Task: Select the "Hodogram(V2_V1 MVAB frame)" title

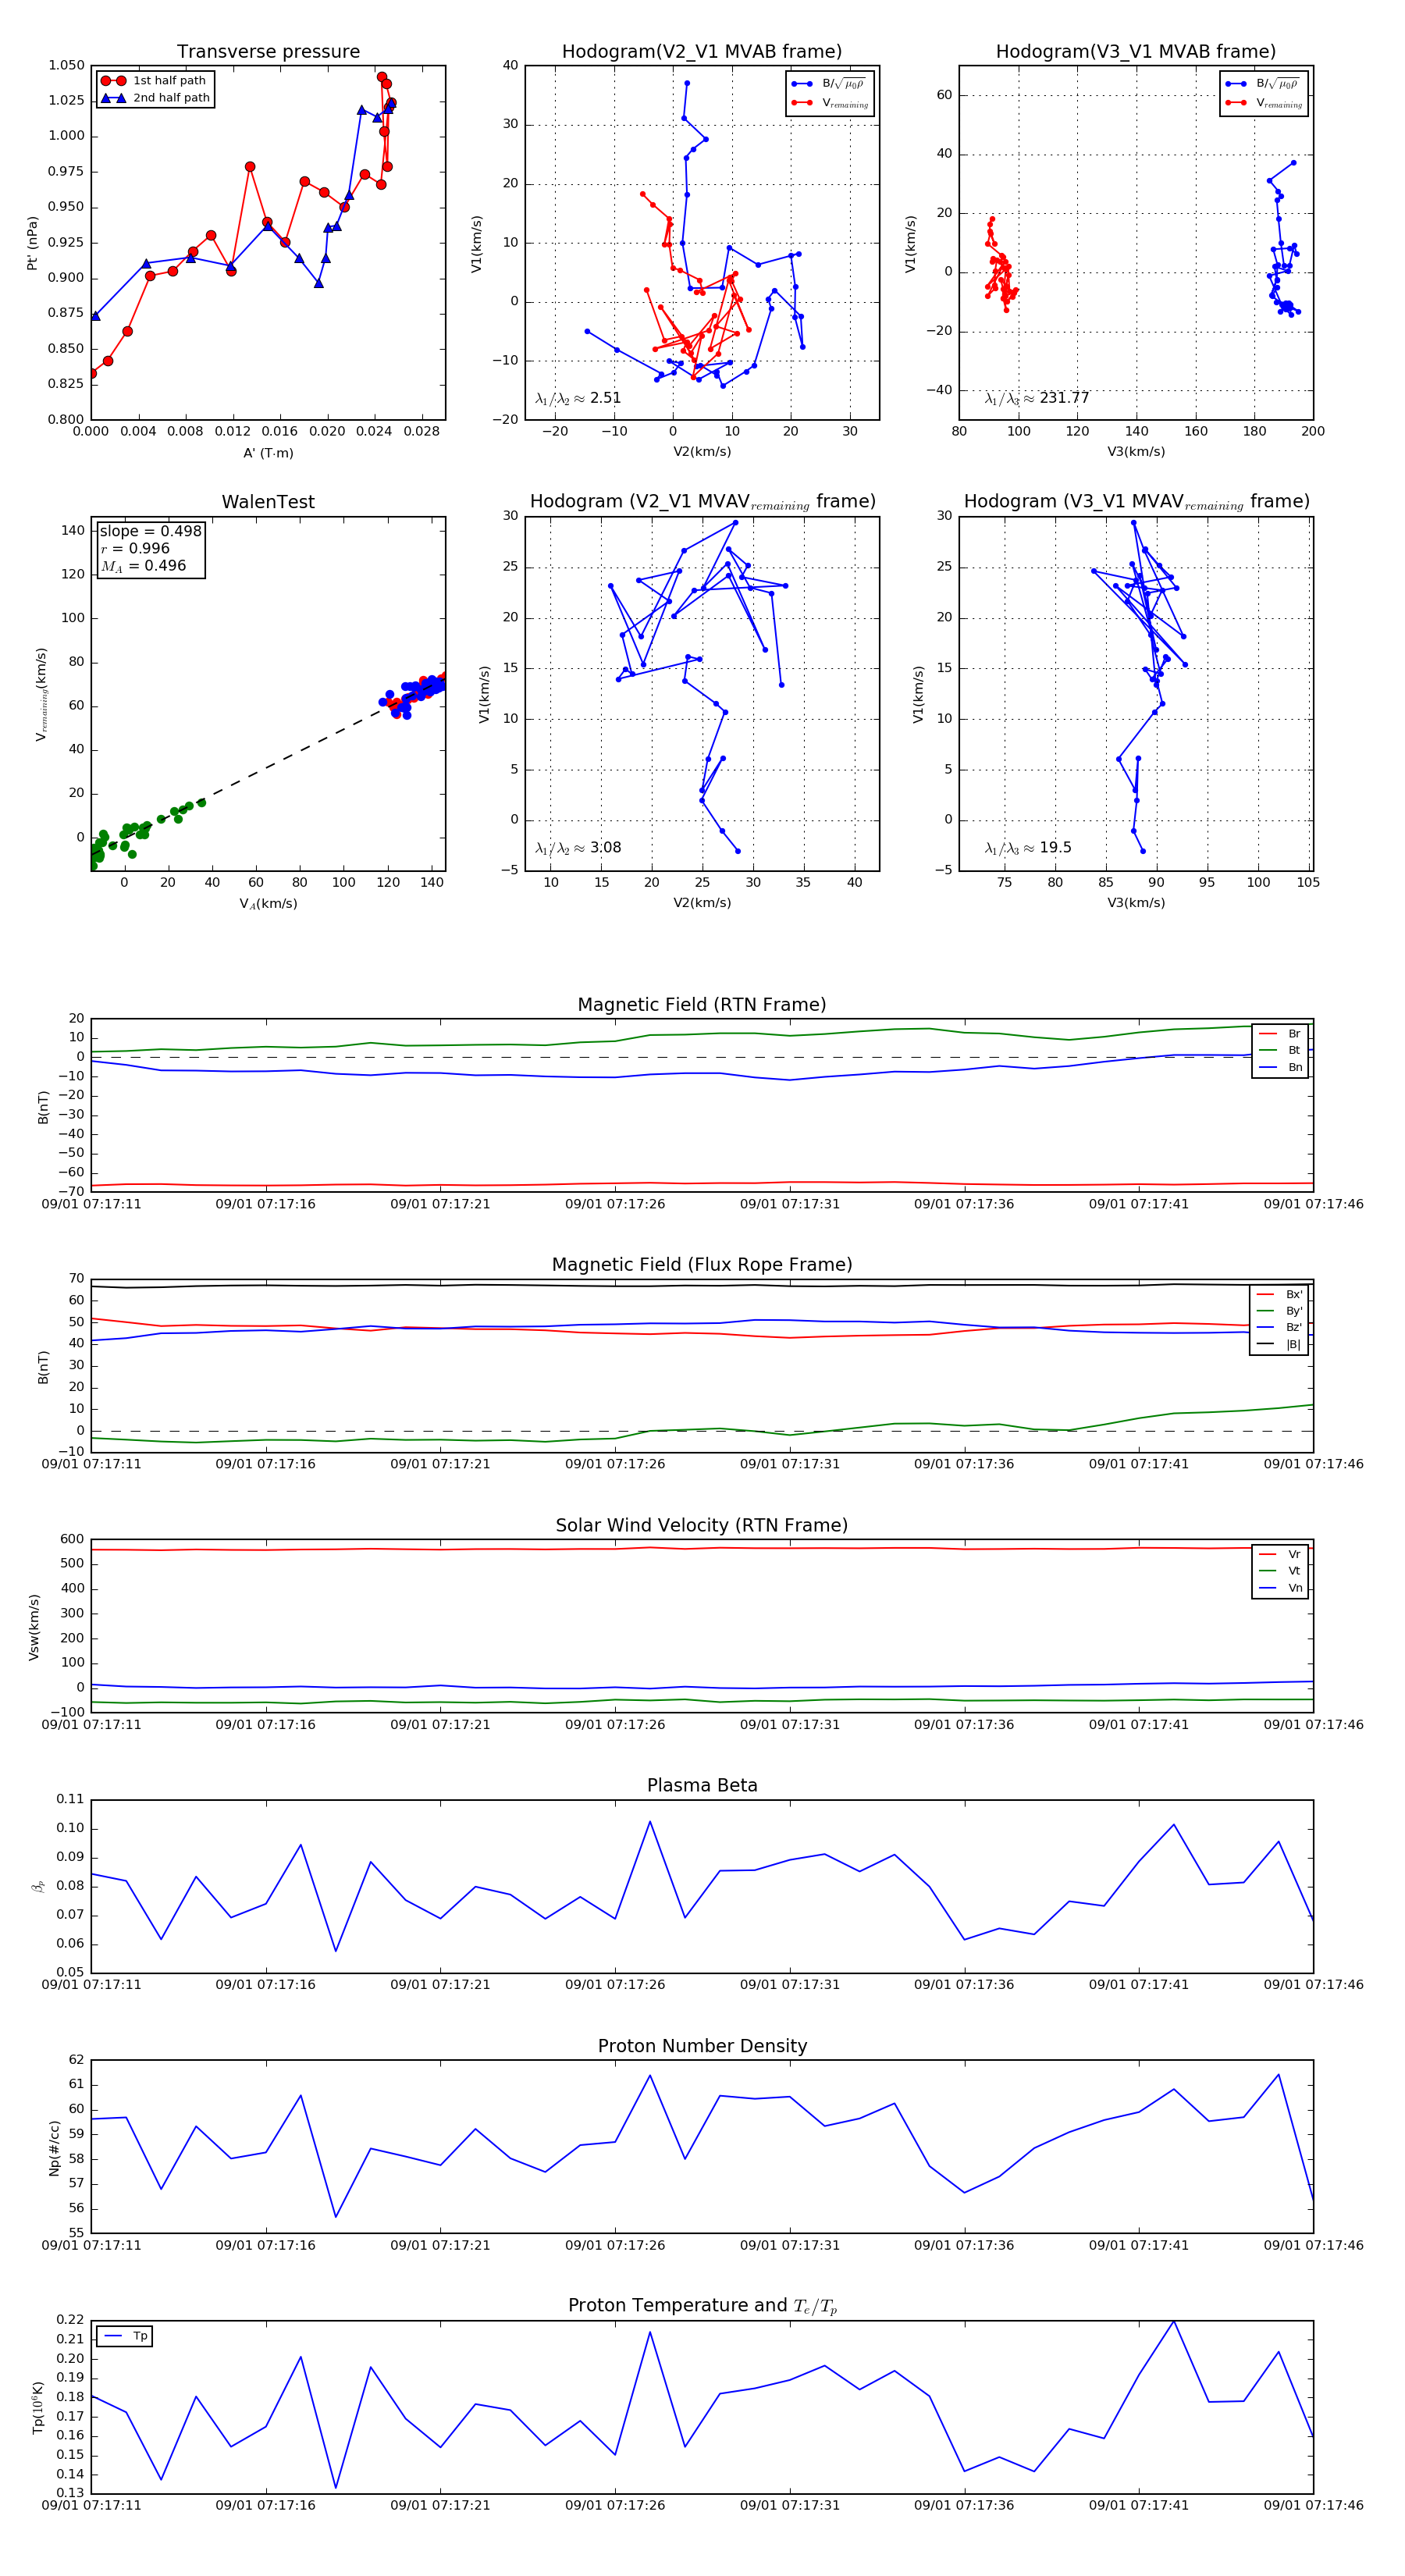Action: pos(702,52)
